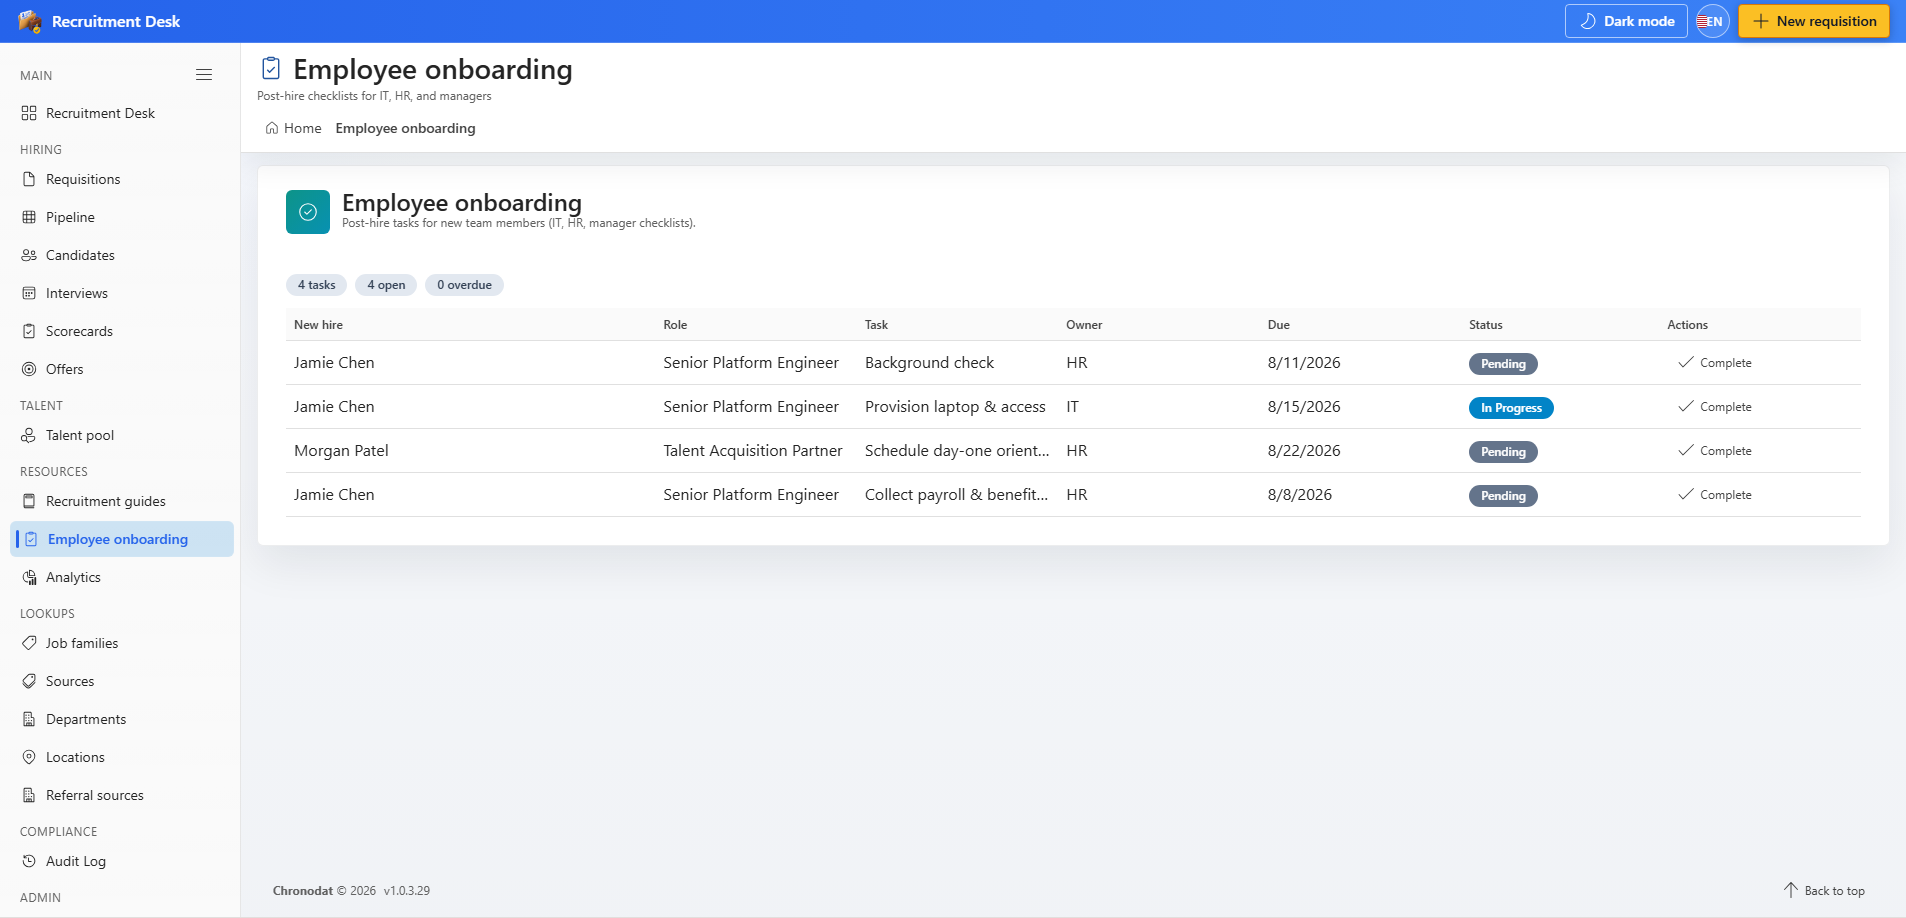Screen dimensions: 1906x918
Task: Click Pending status for Collect payroll row
Action: click(x=1503, y=496)
